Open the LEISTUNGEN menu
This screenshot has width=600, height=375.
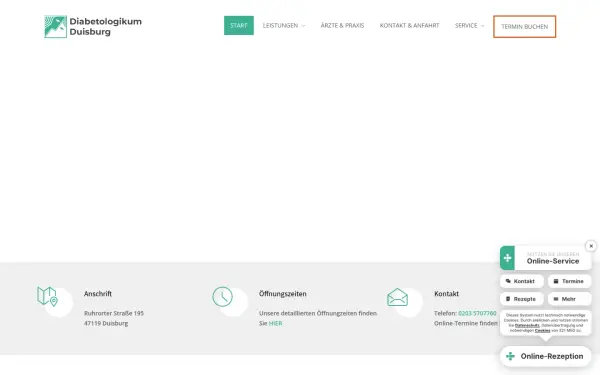click(x=280, y=25)
